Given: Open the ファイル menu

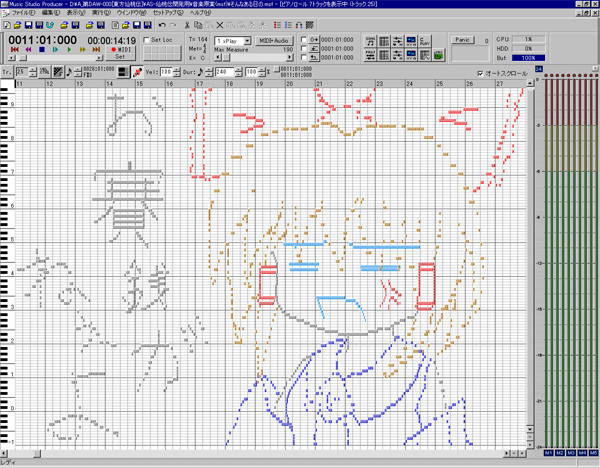Looking at the screenshot, I should pyautogui.click(x=24, y=13).
